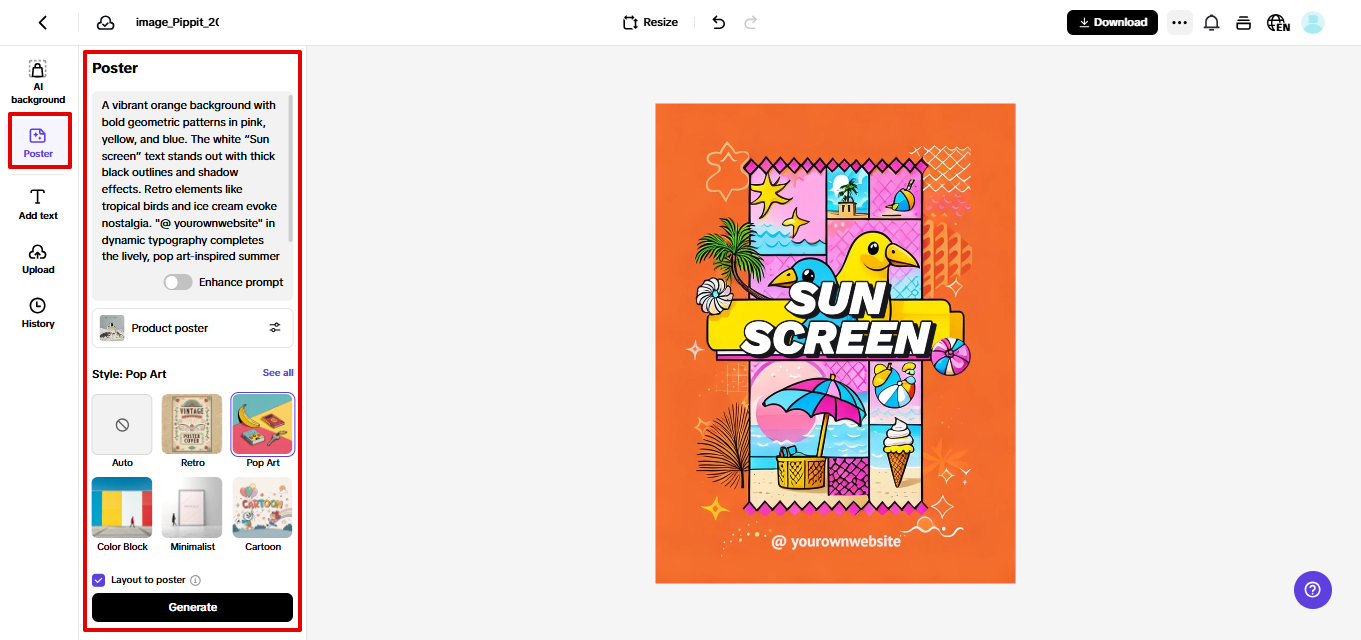Open the Product poster type selector
The height and width of the screenshot is (640, 1361).
pos(192,328)
